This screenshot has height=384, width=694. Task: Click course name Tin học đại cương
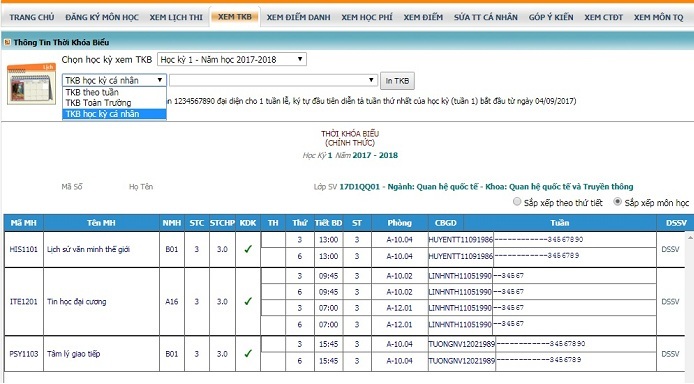click(77, 302)
